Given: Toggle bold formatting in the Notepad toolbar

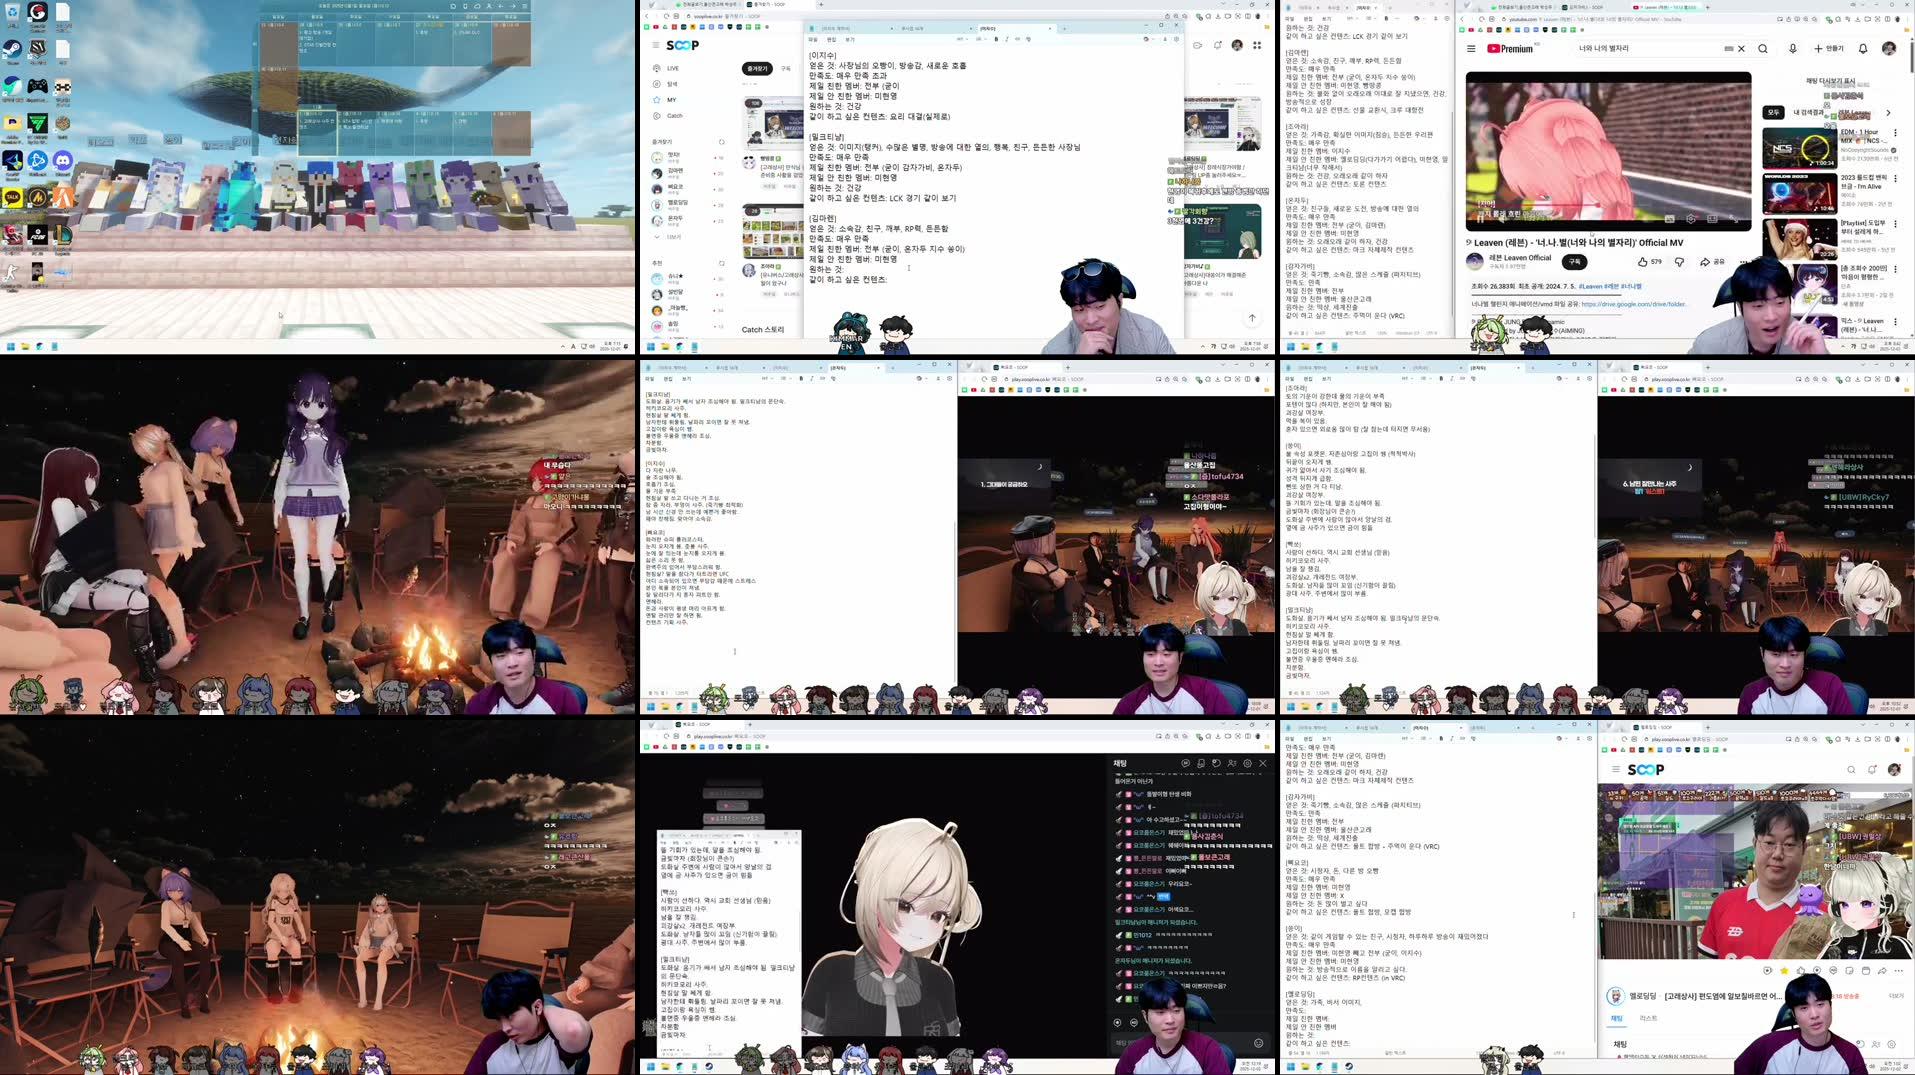Looking at the screenshot, I should [x=996, y=39].
